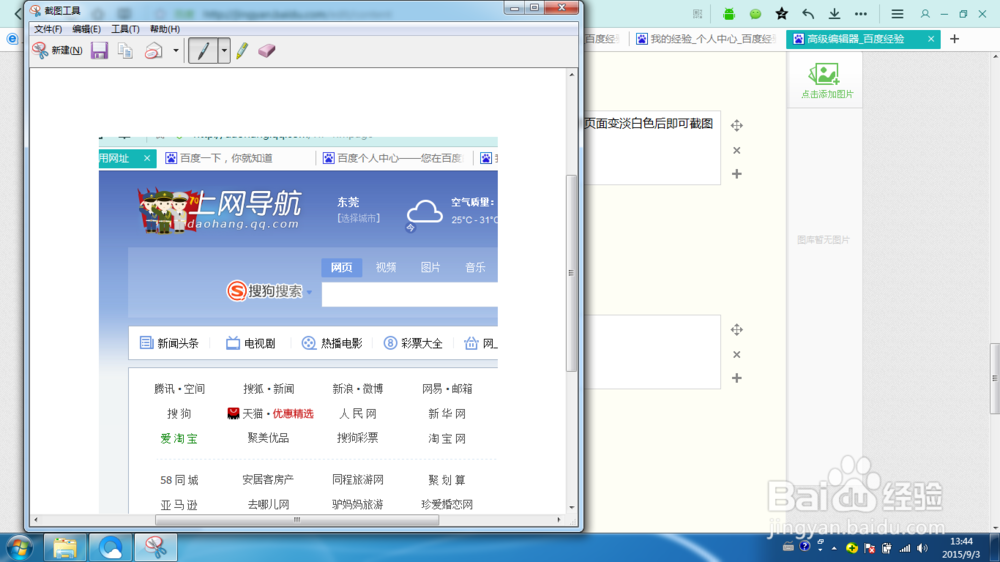This screenshot has width=1000, height=562.
Task: Click the Snipping Tool taskbar button
Action: (x=156, y=547)
